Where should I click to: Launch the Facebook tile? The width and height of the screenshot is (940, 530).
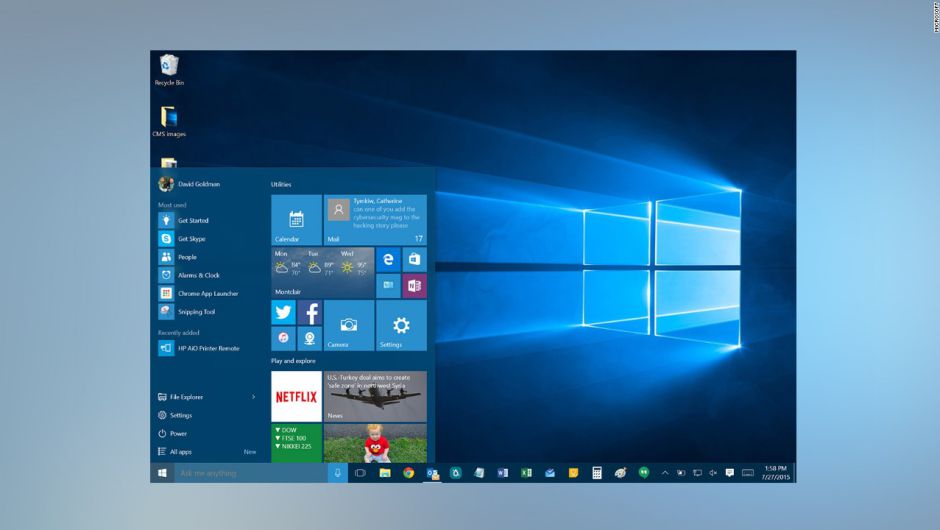(x=310, y=312)
